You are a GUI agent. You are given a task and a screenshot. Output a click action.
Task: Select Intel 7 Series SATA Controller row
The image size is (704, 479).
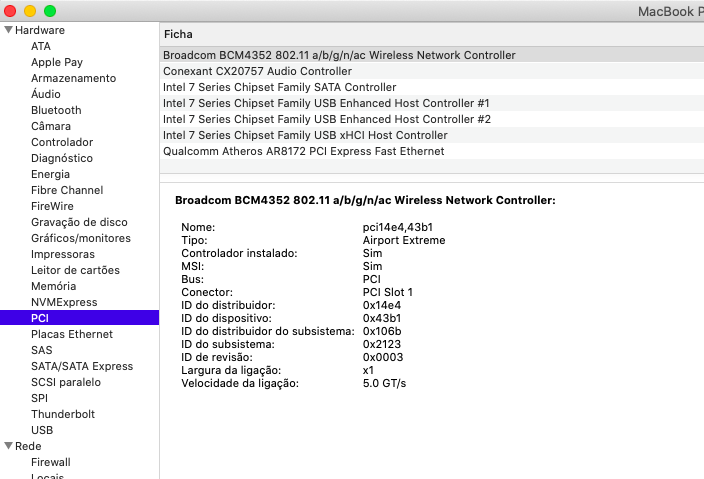tap(431, 87)
